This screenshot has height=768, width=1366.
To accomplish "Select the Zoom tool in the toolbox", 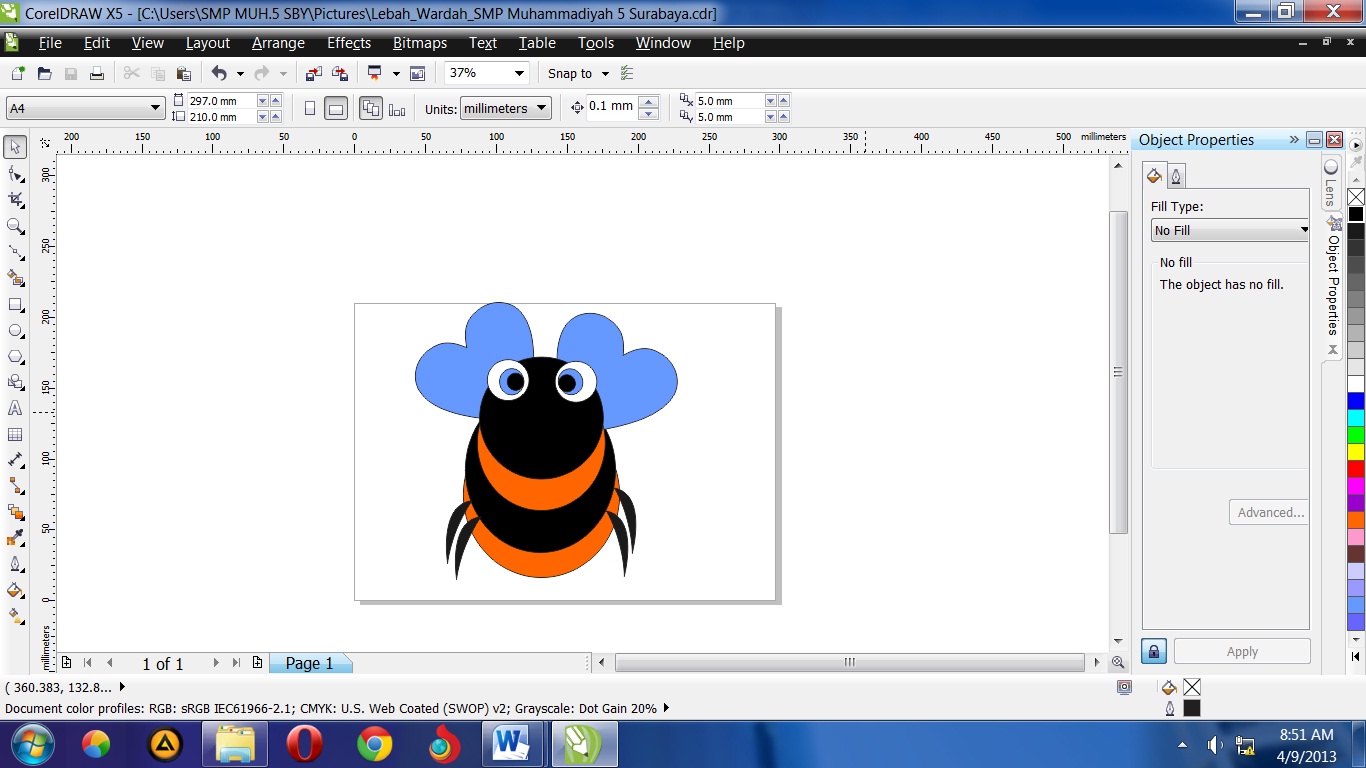I will click(x=15, y=226).
